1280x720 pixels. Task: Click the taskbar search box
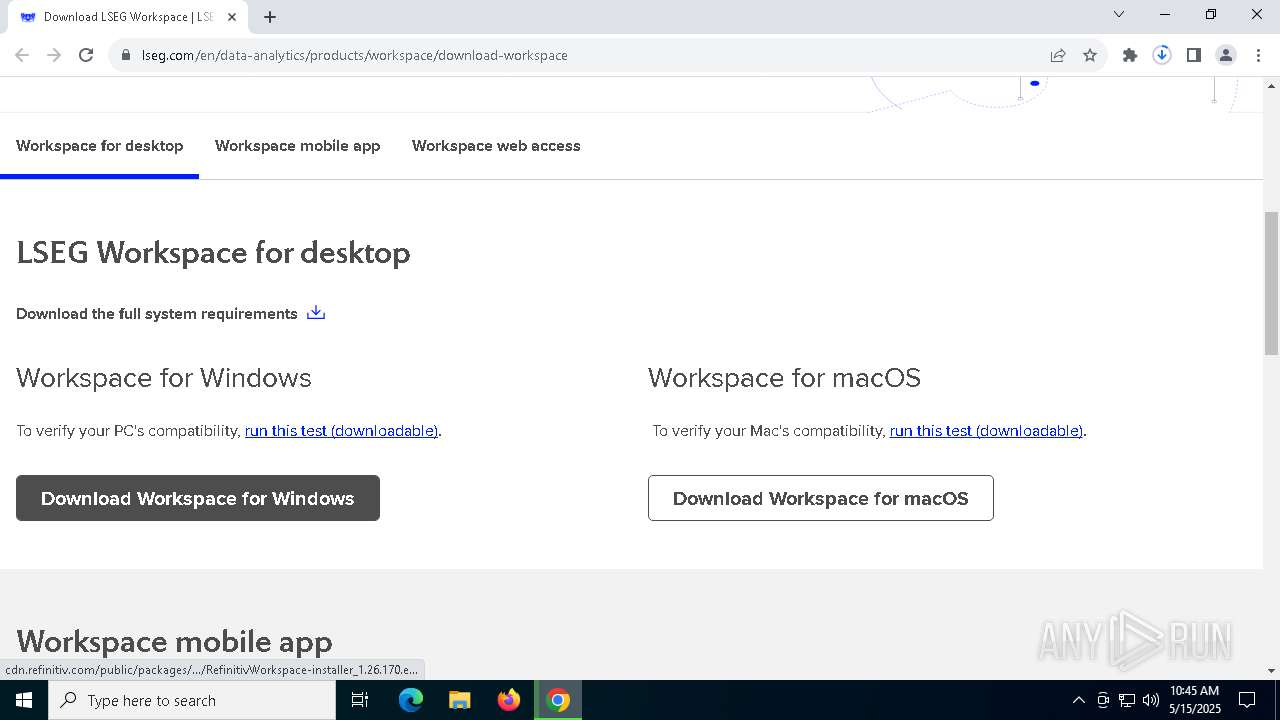click(192, 700)
